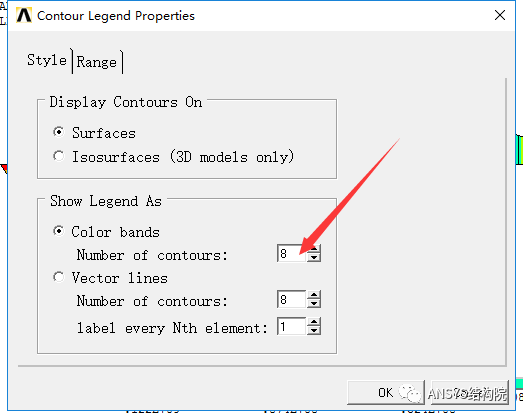
Task: Click the Color bands contours number field
Action: tap(292, 253)
